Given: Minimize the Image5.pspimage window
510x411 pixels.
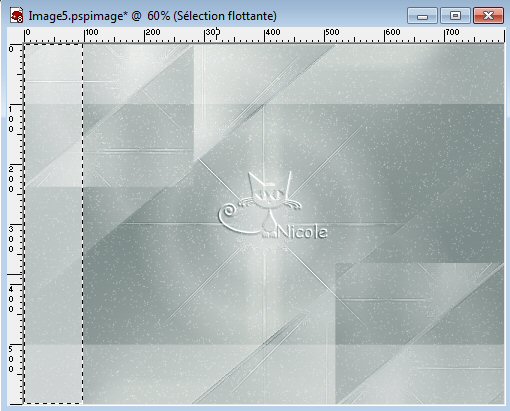Looking at the screenshot, I should point(422,16).
